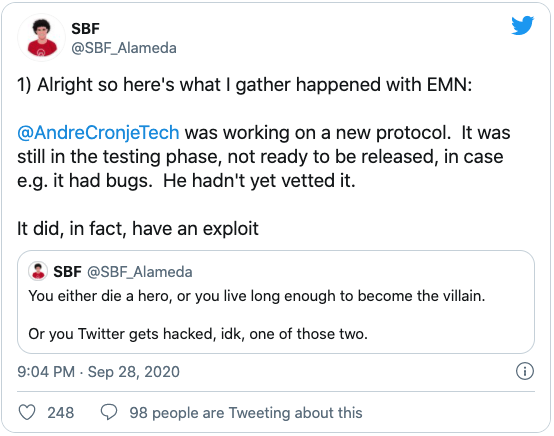Click '98 people are Tweeting about this'
554x436 pixels.
coord(246,413)
